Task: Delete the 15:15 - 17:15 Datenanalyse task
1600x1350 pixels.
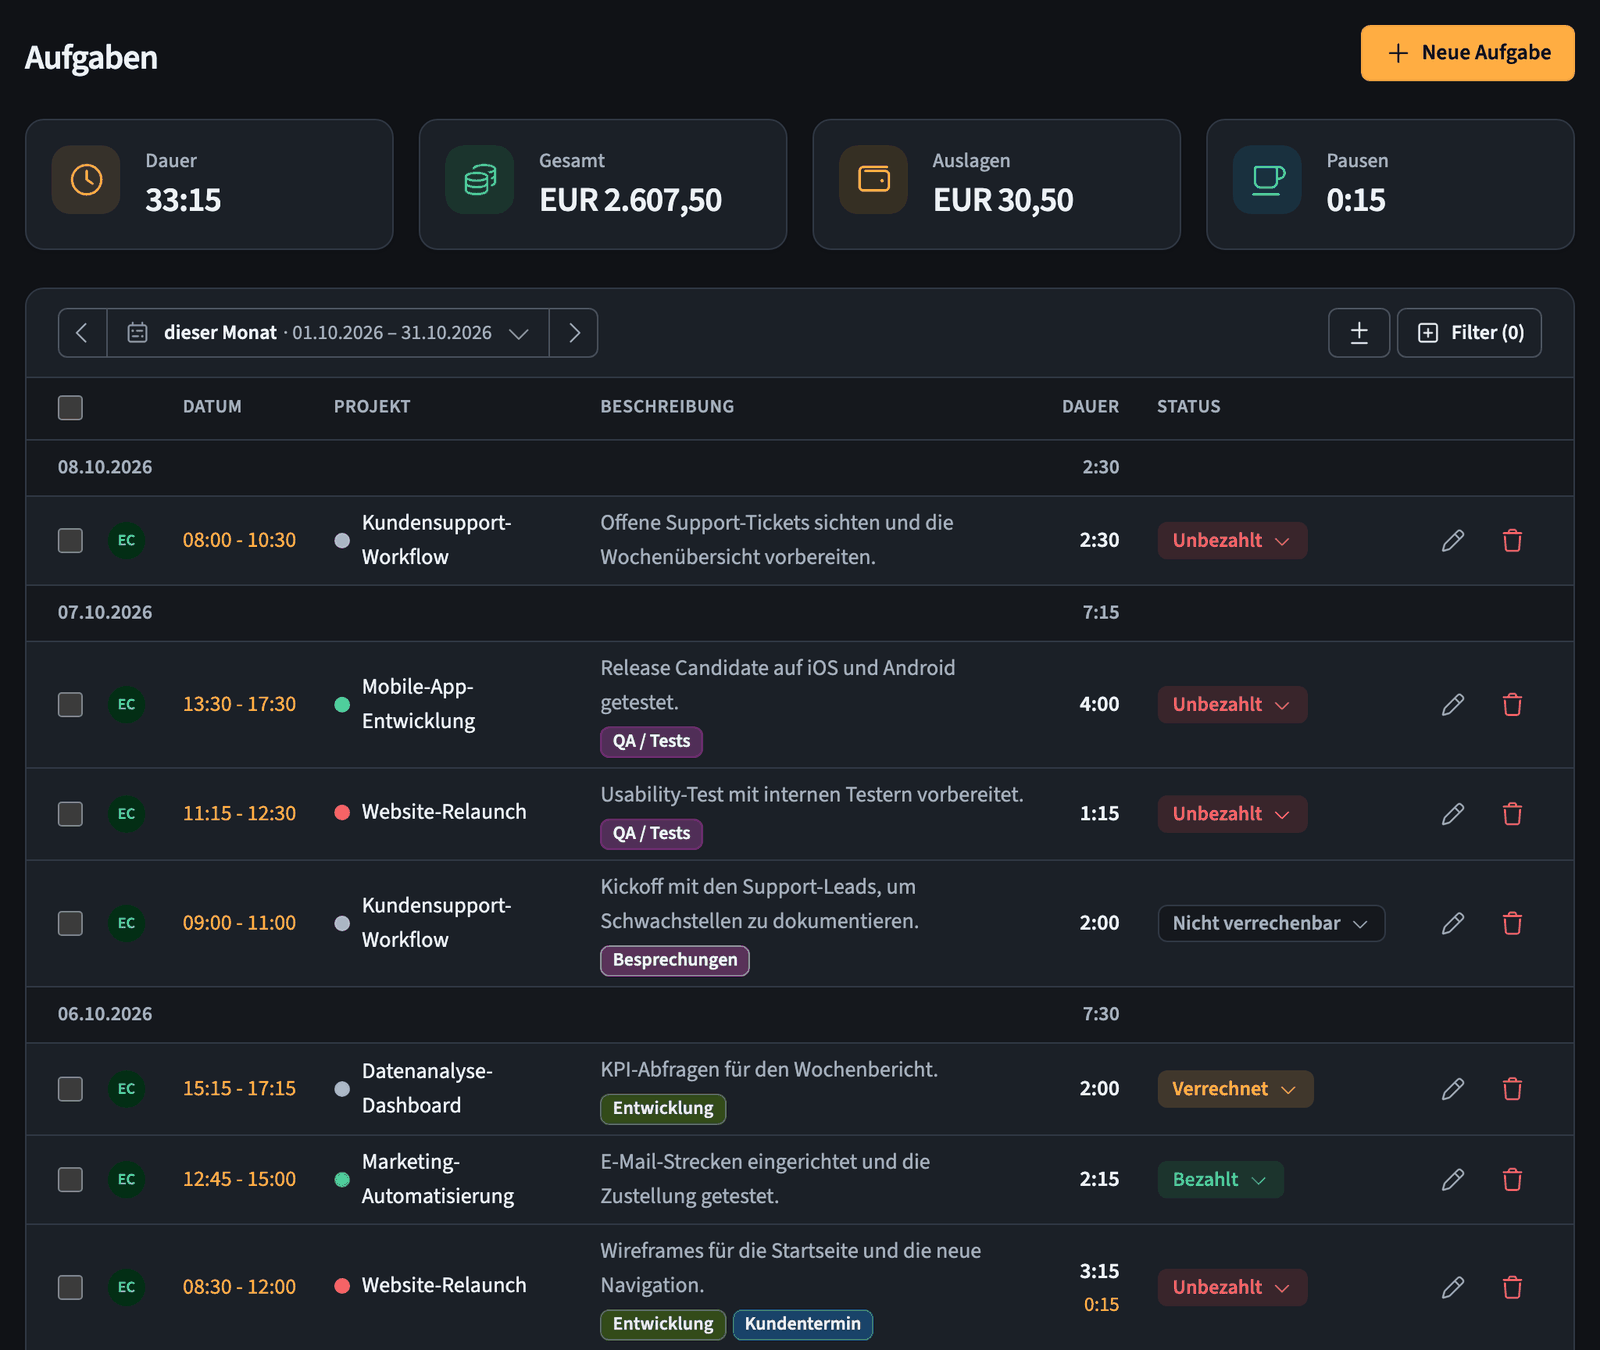Action: [1512, 1089]
